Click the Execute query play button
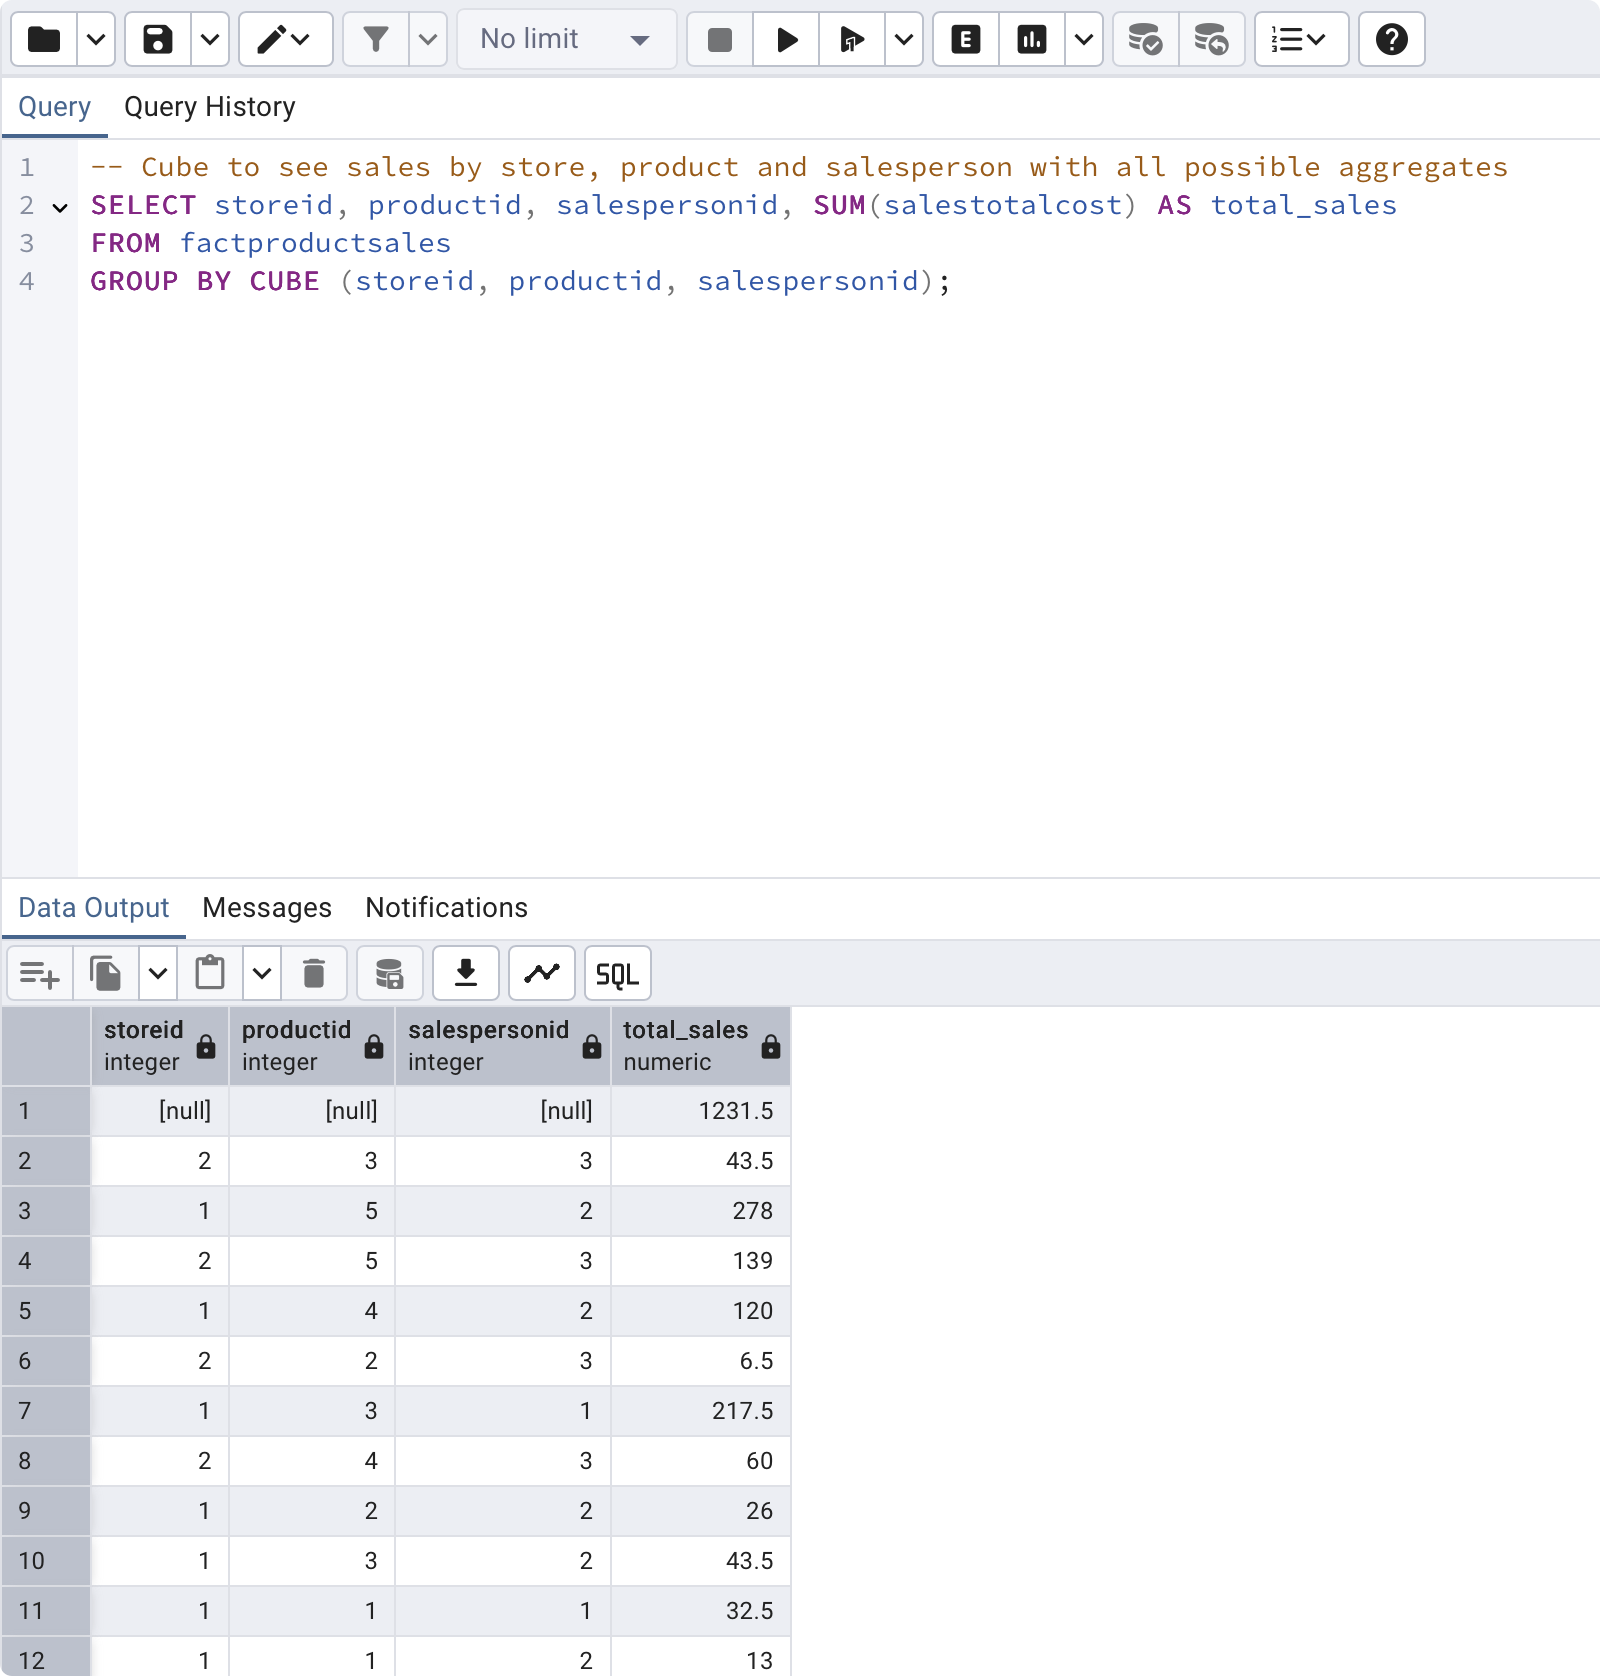1600x1676 pixels. [x=786, y=40]
